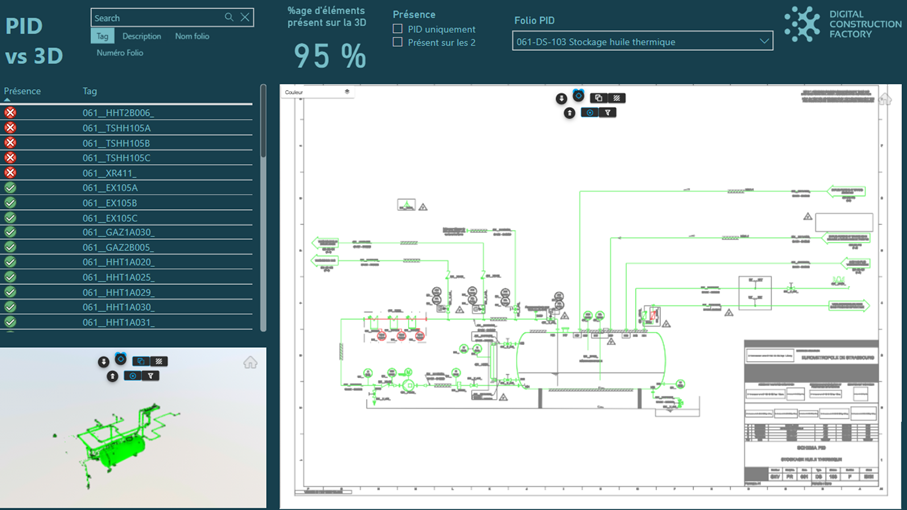Enable the 'Présent sur les 2' checkbox
The width and height of the screenshot is (907, 510).
398,43
